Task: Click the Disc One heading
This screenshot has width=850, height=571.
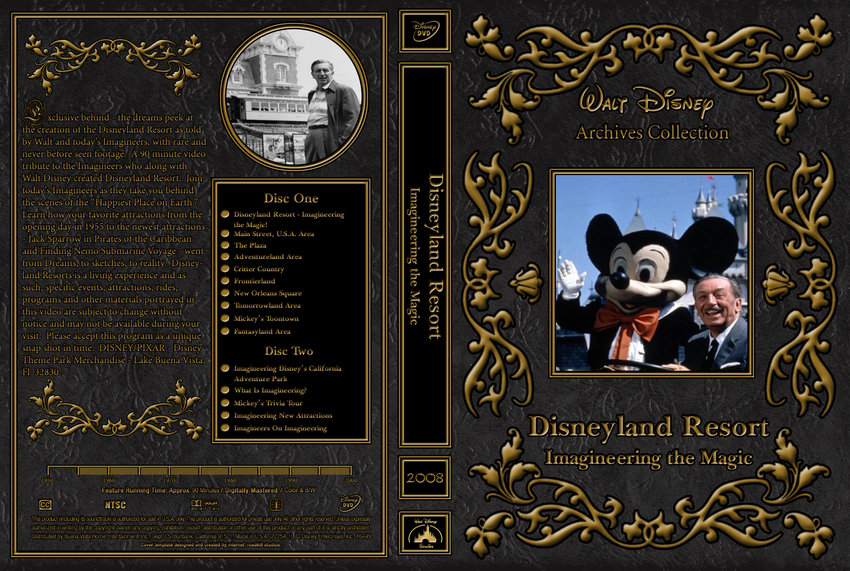Action: pos(291,198)
